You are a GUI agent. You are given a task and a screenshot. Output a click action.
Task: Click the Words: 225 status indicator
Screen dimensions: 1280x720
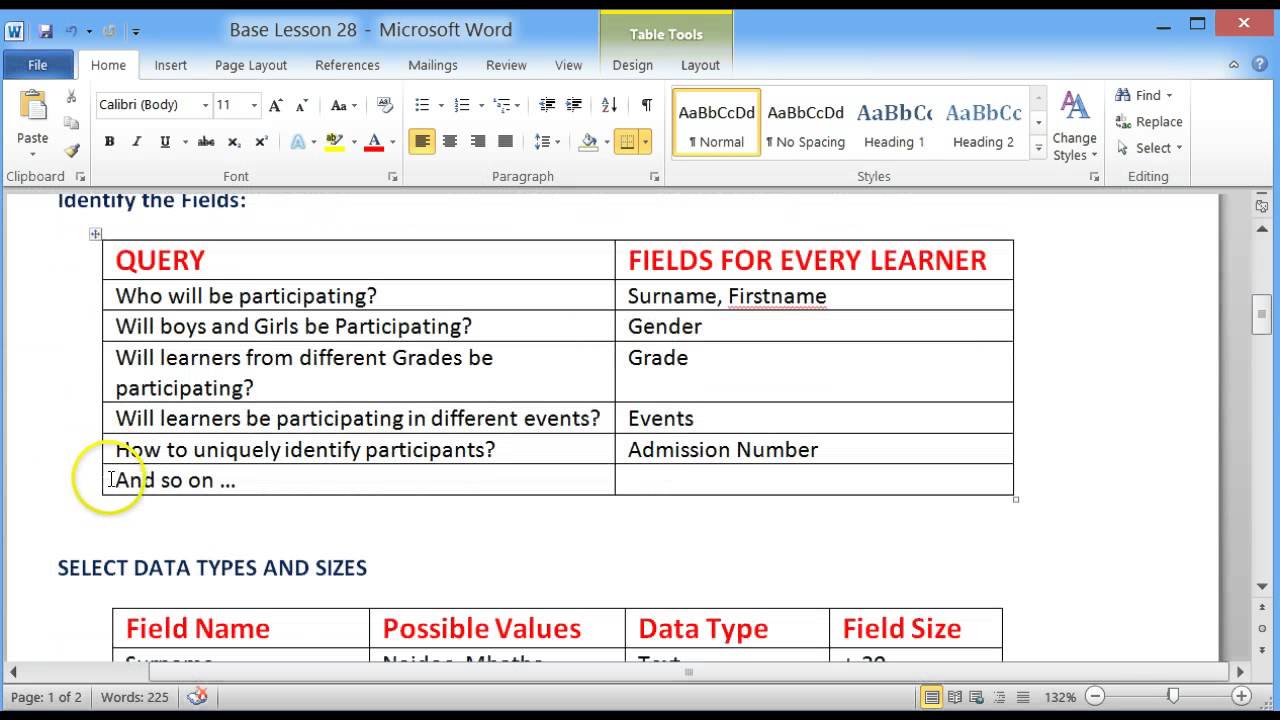[x=135, y=697]
